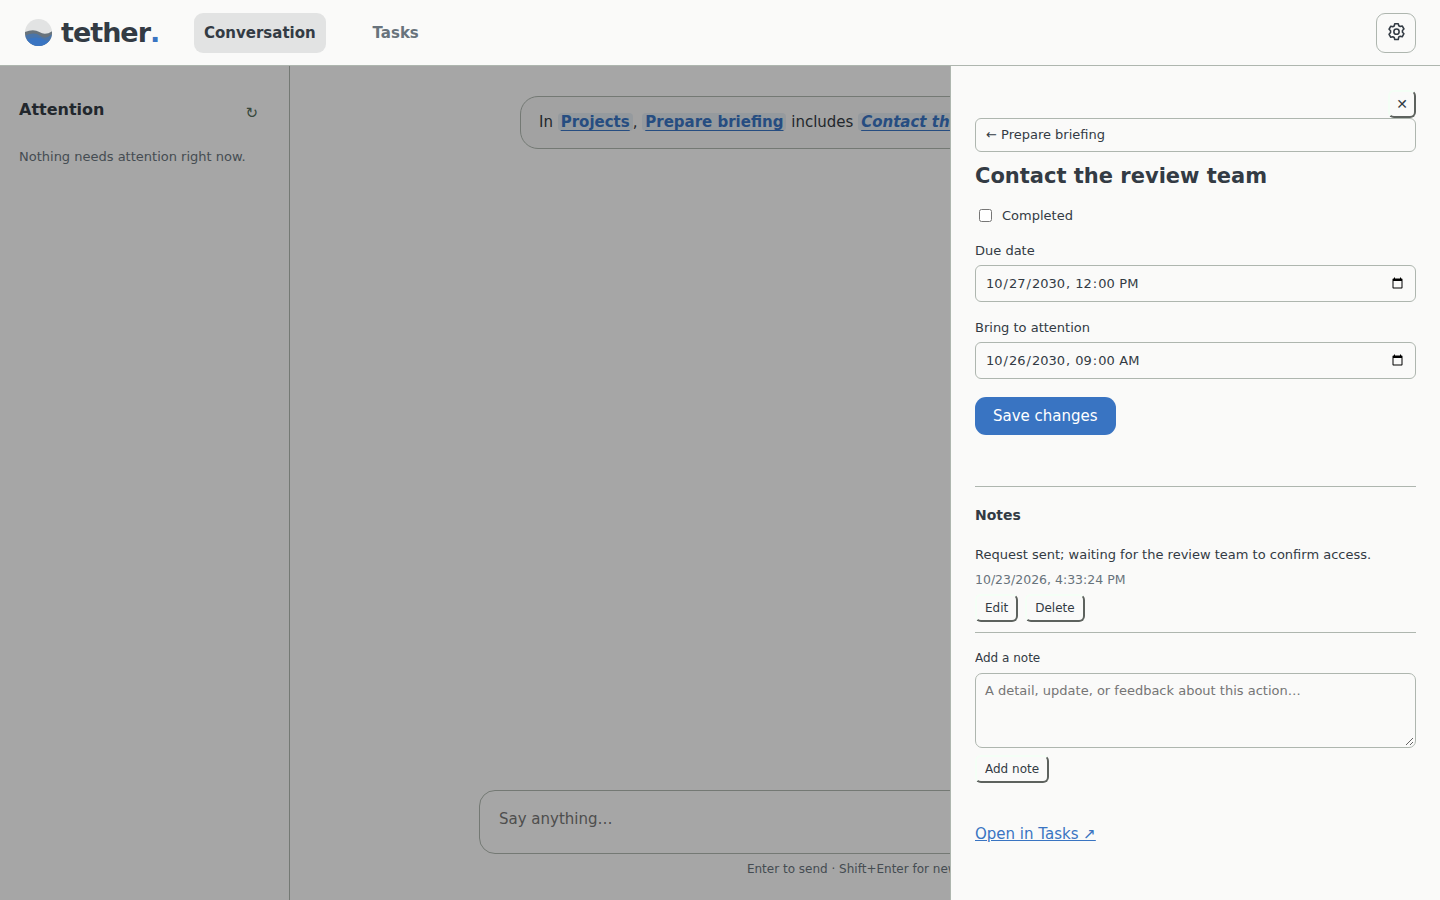Focus the Say anything message box

(715, 821)
